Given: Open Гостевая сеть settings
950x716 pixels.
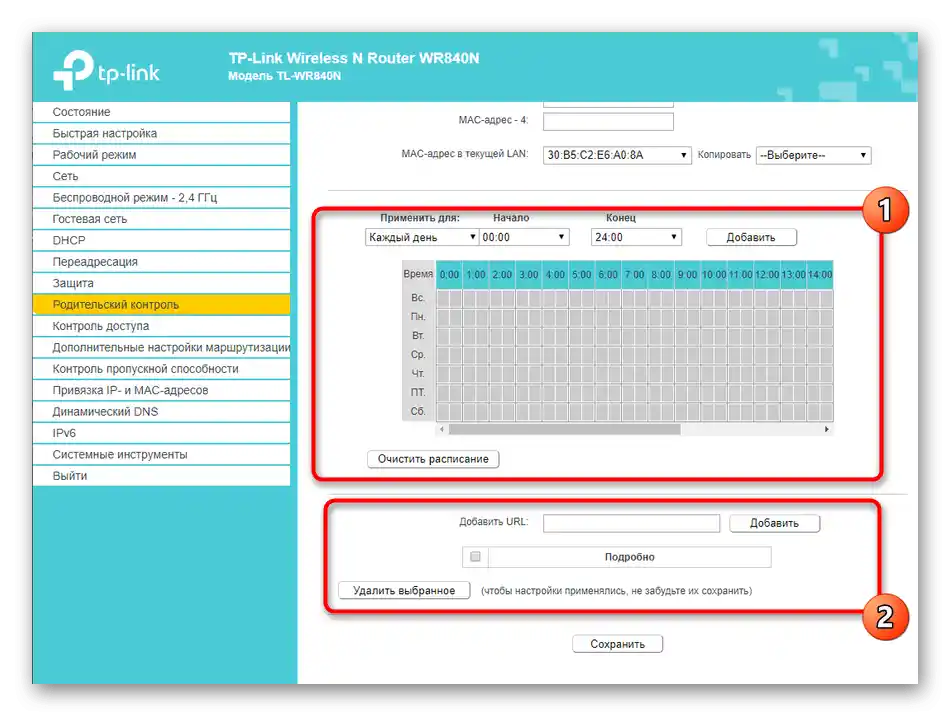Looking at the screenshot, I should pos(162,219).
